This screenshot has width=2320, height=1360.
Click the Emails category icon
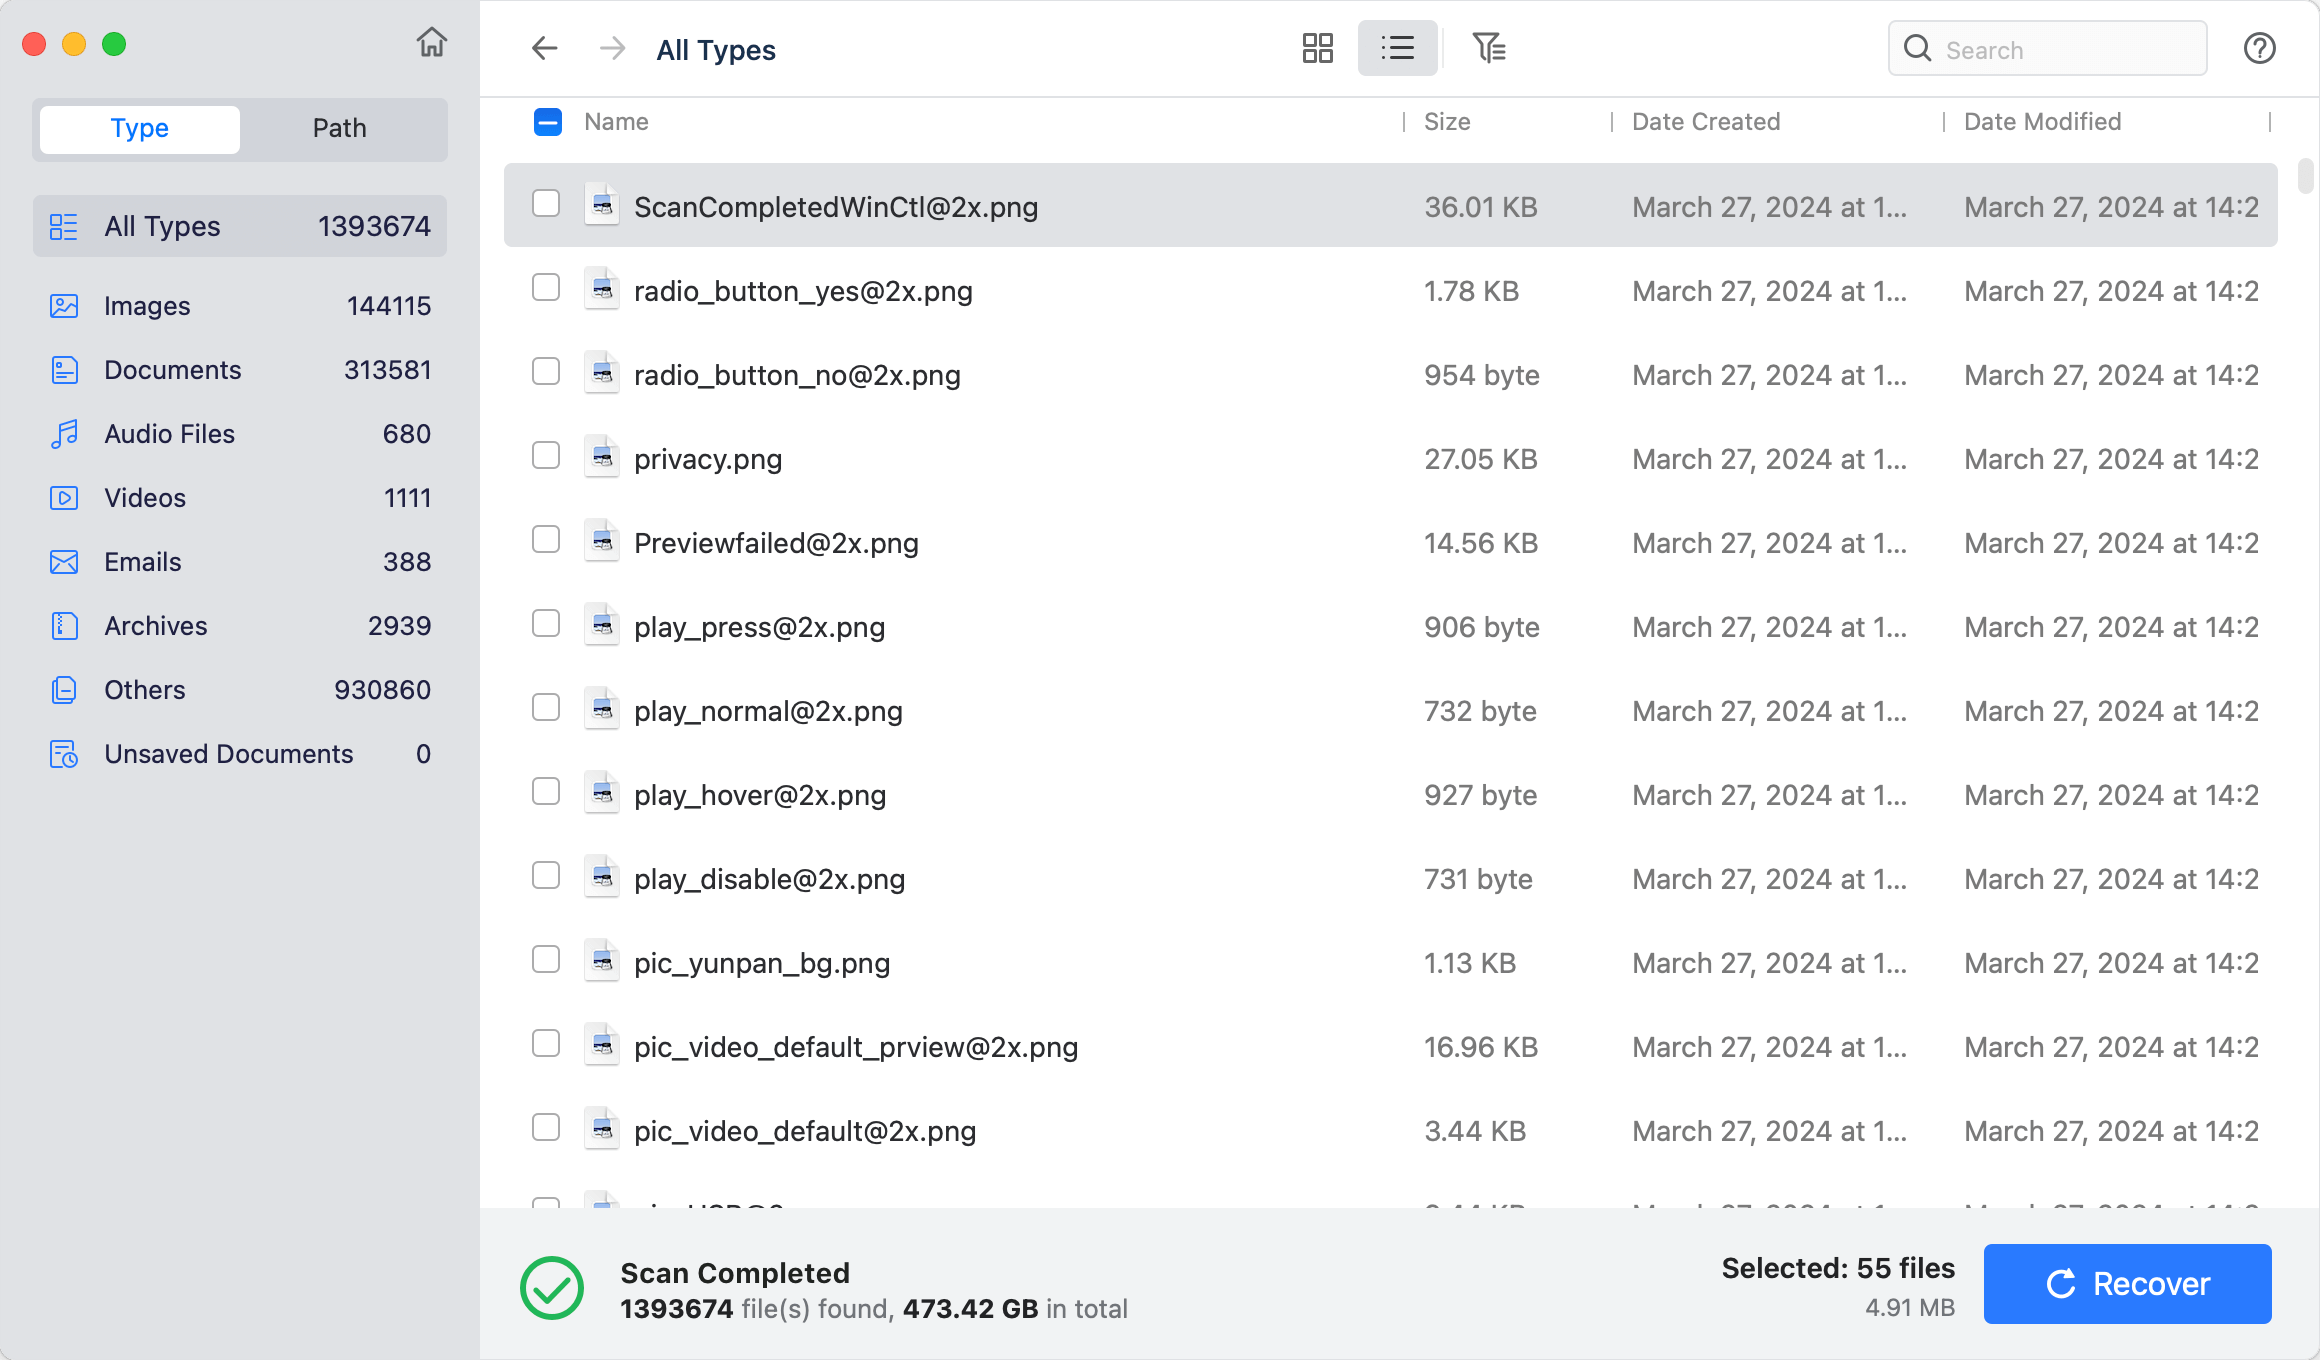pos(63,562)
